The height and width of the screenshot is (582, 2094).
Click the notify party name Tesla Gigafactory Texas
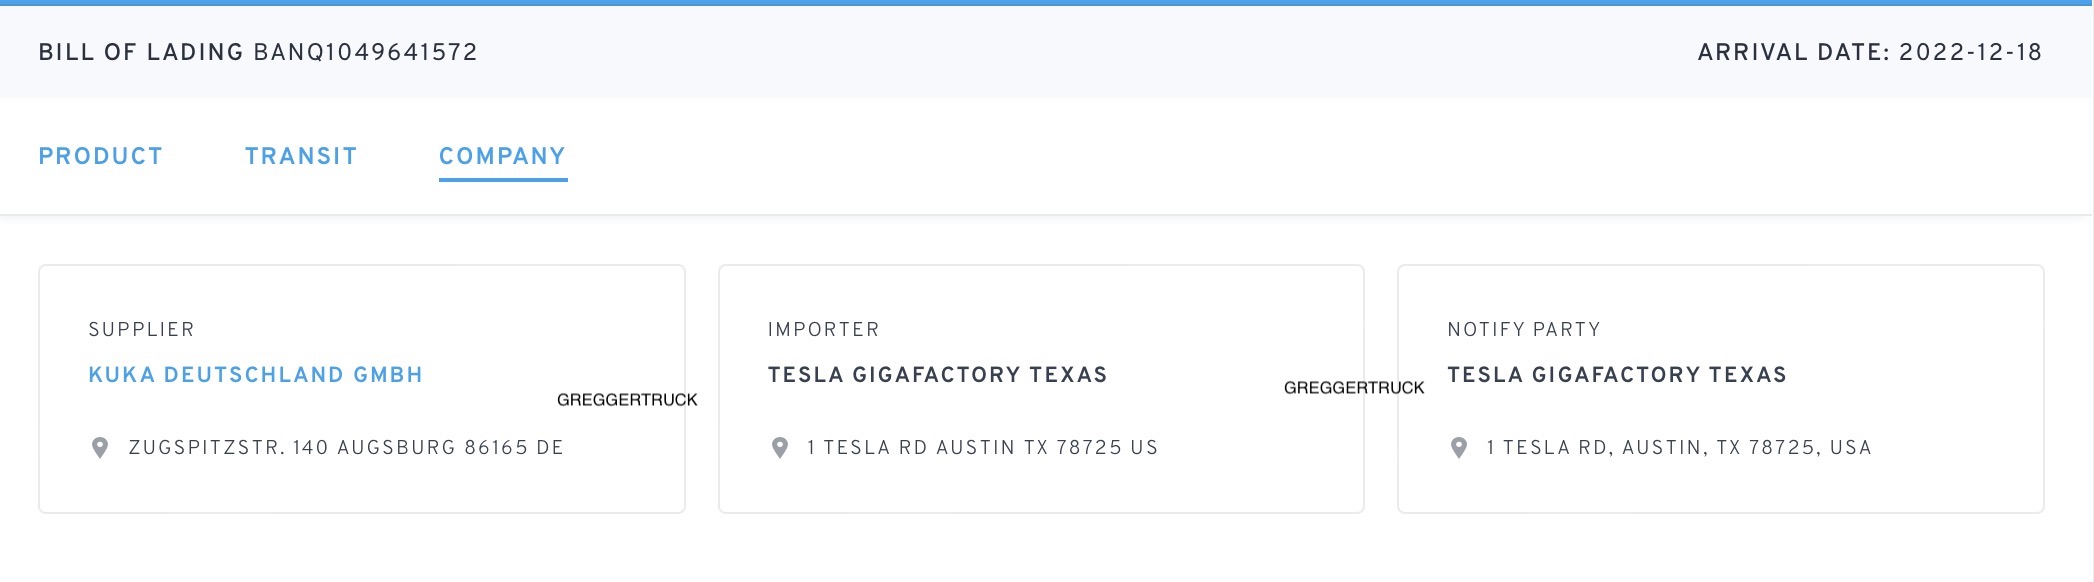pyautogui.click(x=1617, y=375)
